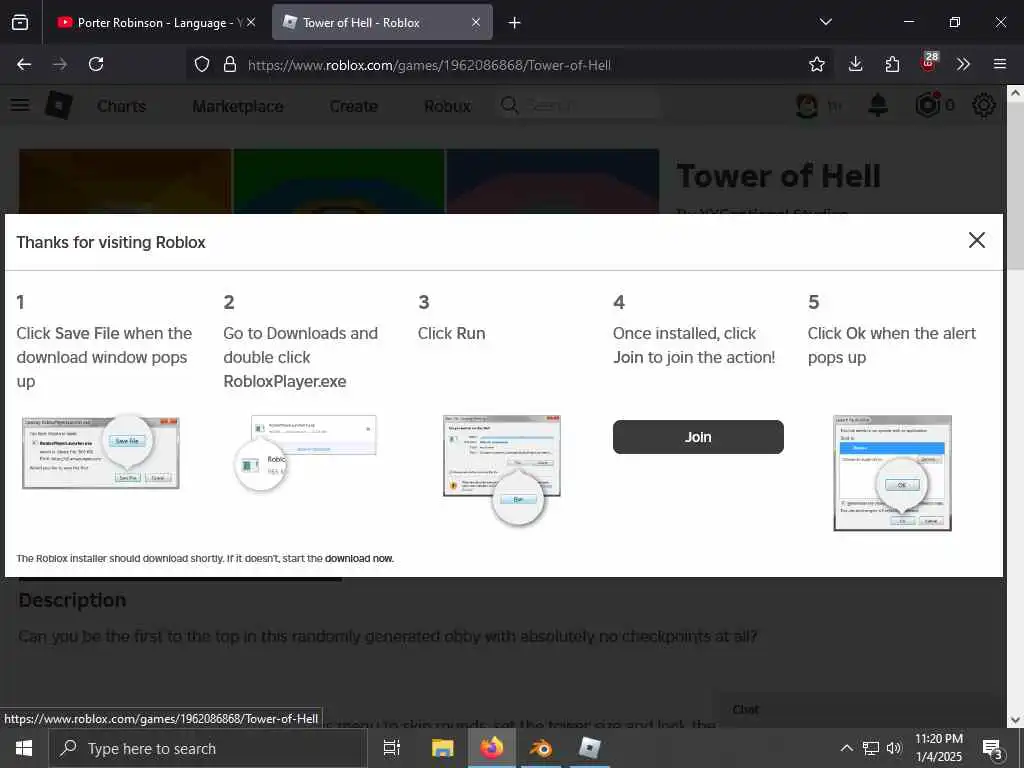
Task: Go back to previous page
Action: pyautogui.click(x=24, y=64)
